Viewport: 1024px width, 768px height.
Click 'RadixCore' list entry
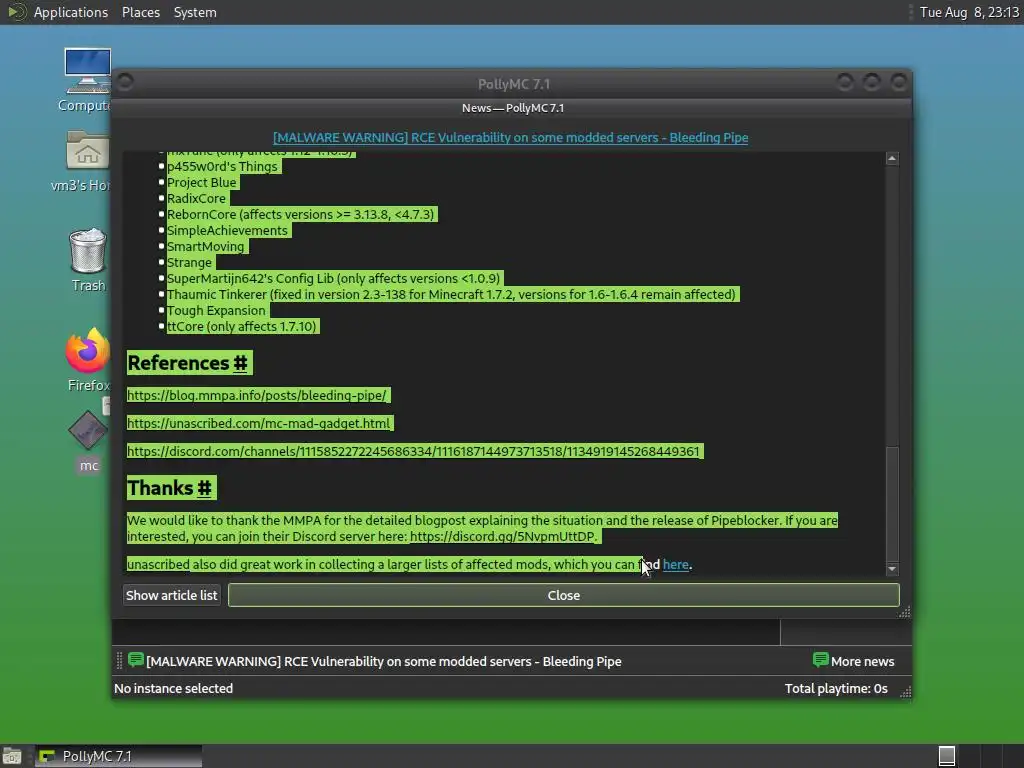[x=197, y=199]
